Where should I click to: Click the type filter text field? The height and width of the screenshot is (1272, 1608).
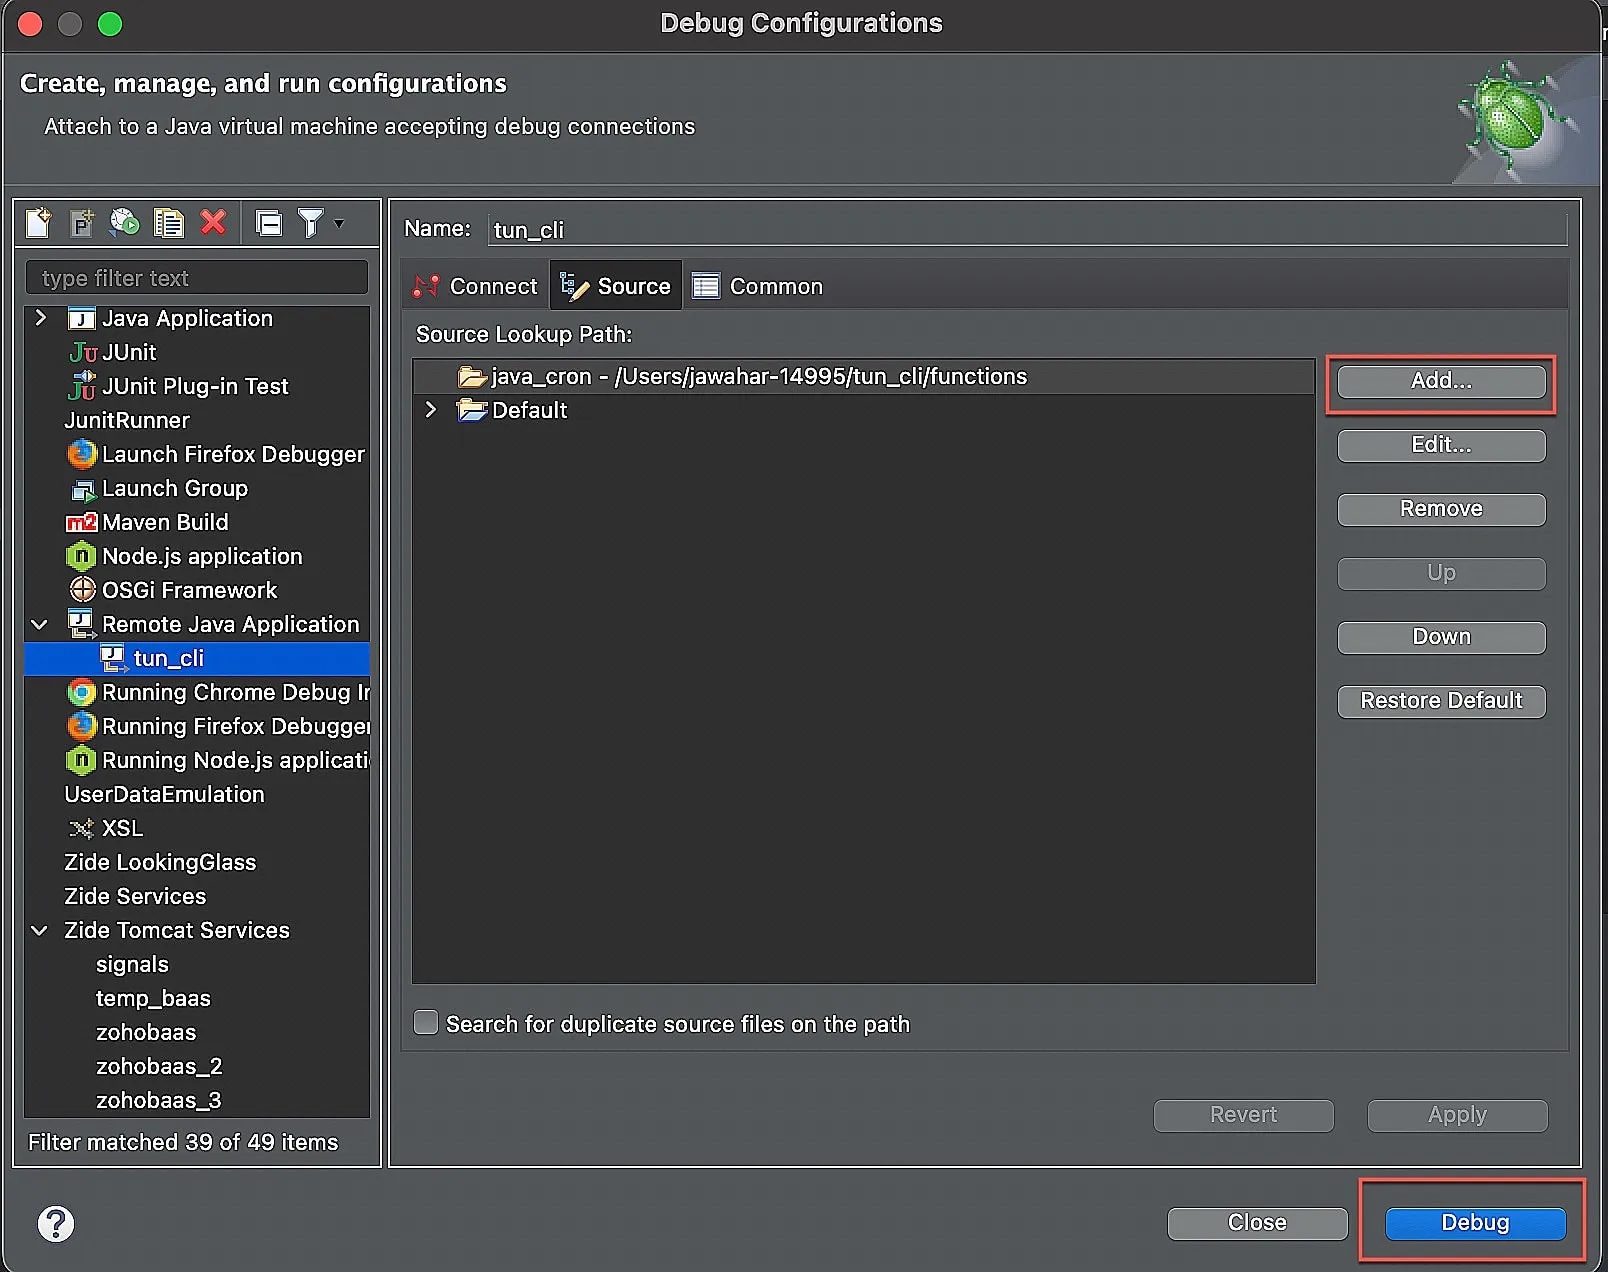(x=197, y=278)
